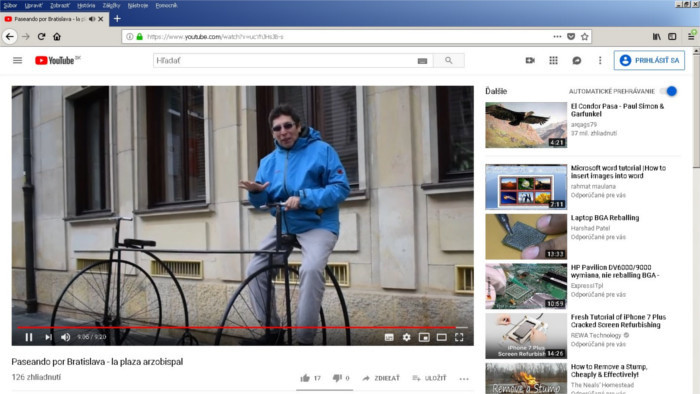Enter fullscreen mode
The width and height of the screenshot is (700, 394).
(x=459, y=337)
